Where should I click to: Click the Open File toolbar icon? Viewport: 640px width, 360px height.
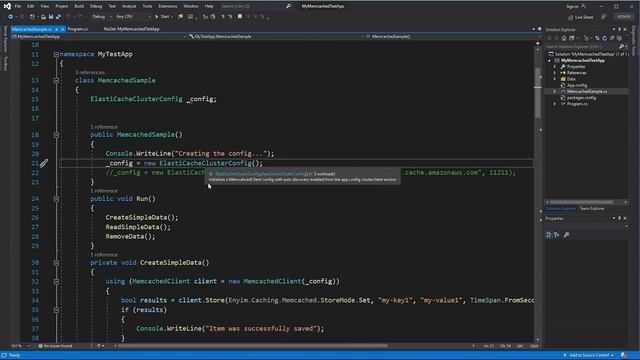43,17
